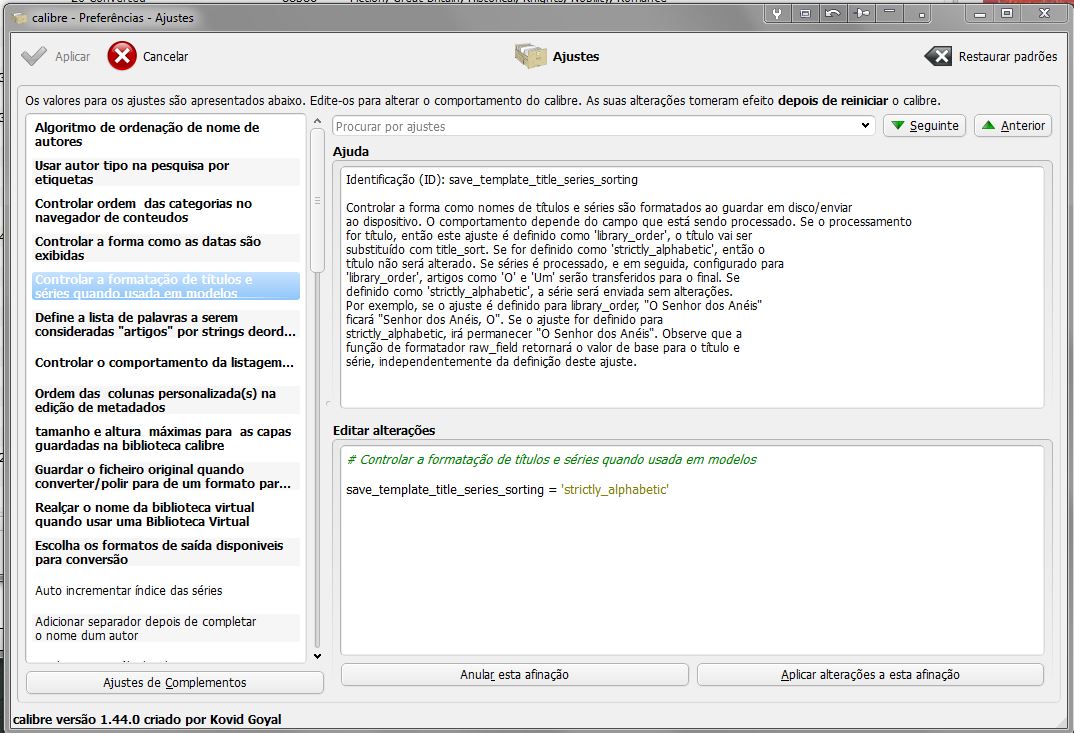This screenshot has height=733, width=1074.
Task: Select Algoritmo de ordenação de nome de autores
Action: [x=166, y=134]
